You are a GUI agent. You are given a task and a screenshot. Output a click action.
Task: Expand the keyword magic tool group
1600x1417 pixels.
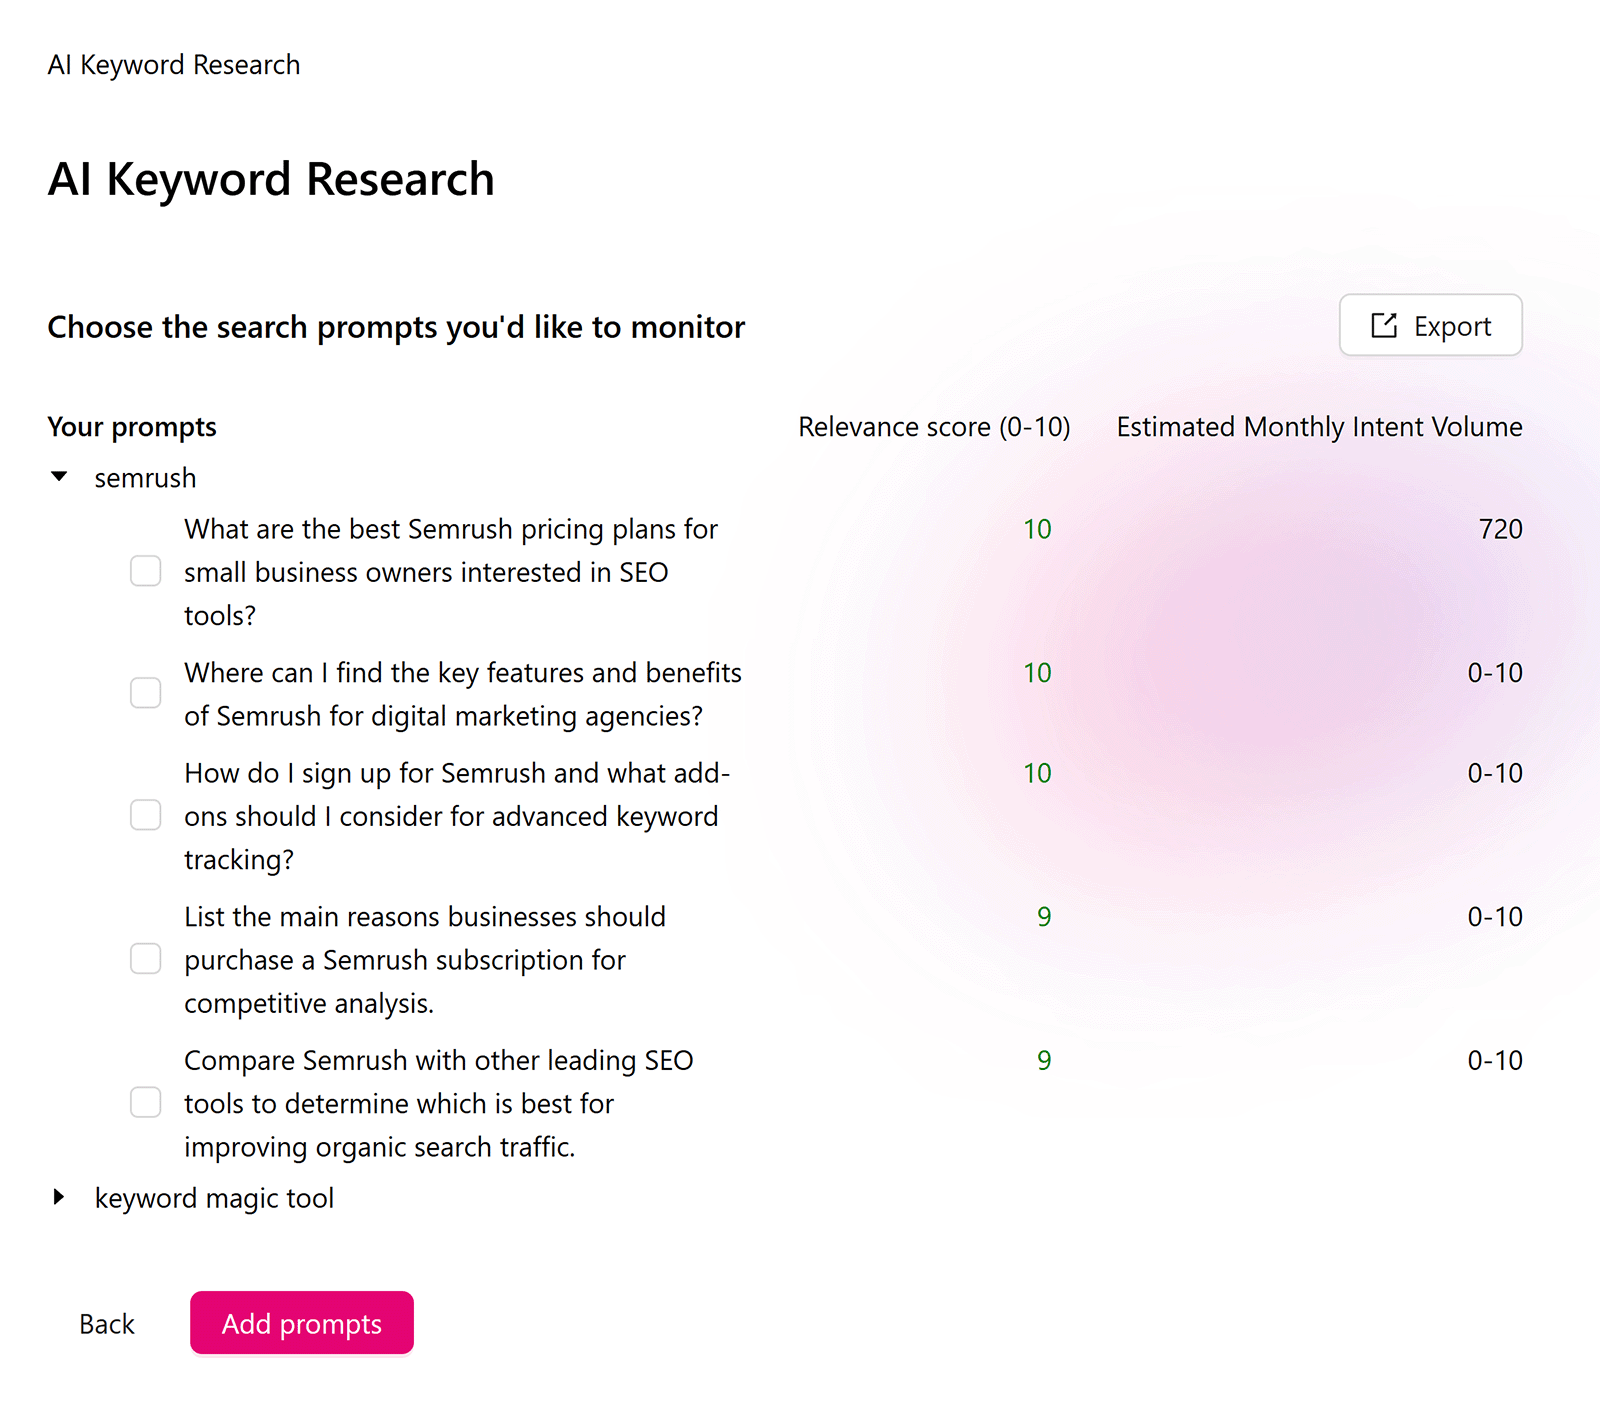click(x=59, y=1197)
